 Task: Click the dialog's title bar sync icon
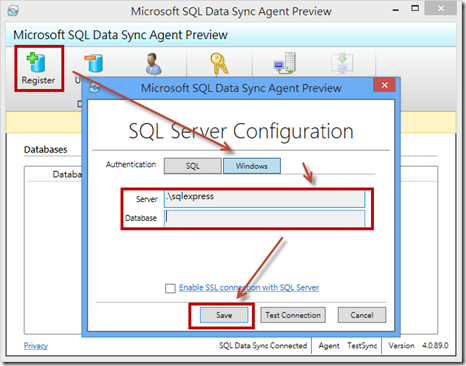95,88
